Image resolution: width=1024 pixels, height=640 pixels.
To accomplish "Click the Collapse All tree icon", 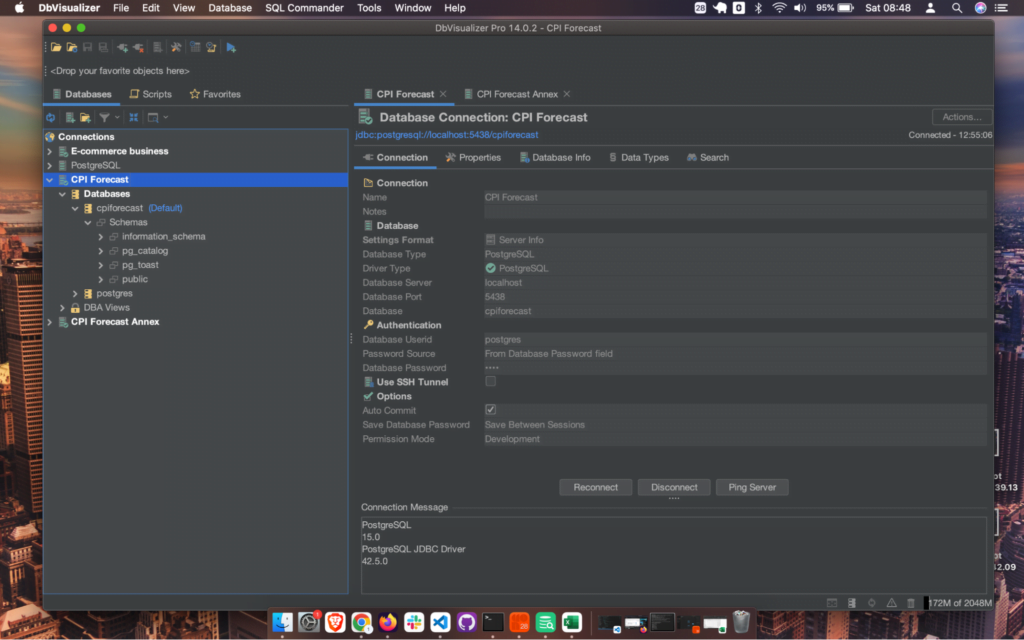I will tap(133, 118).
